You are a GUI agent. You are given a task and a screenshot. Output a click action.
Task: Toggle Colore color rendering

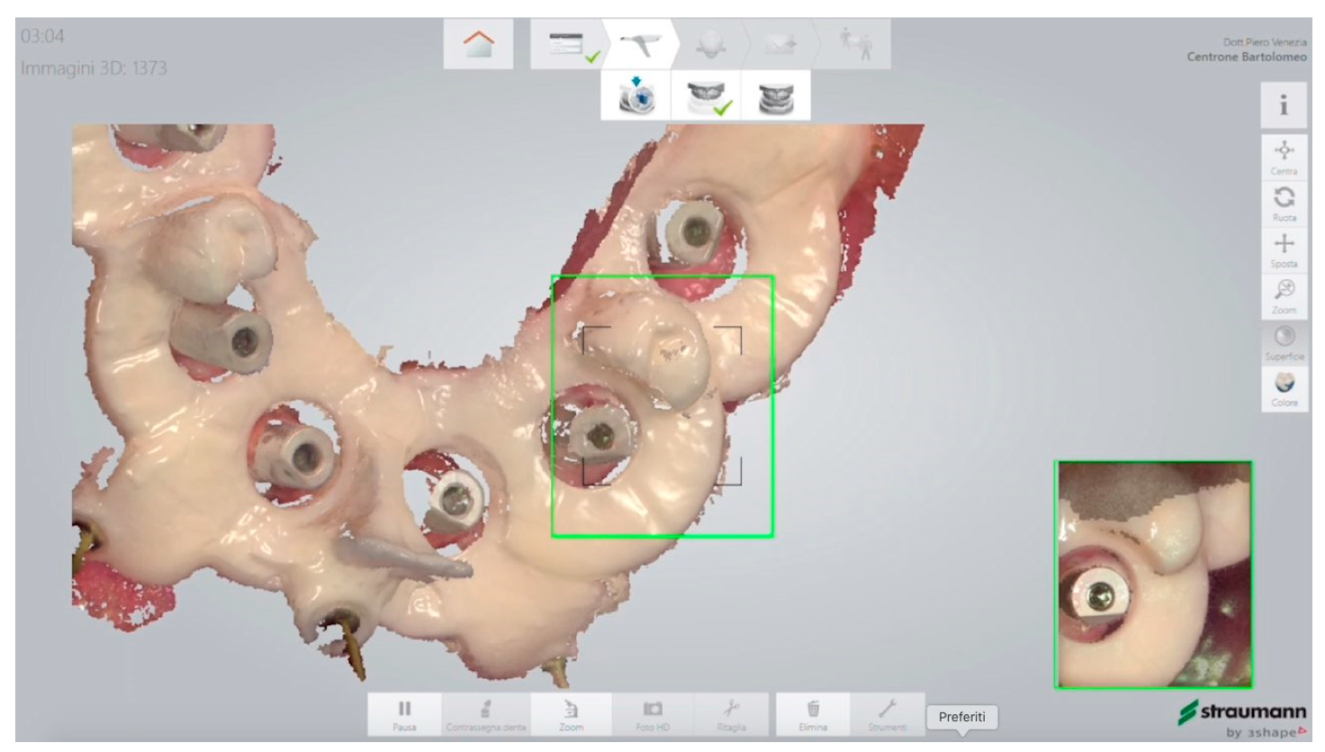[x=1283, y=388]
